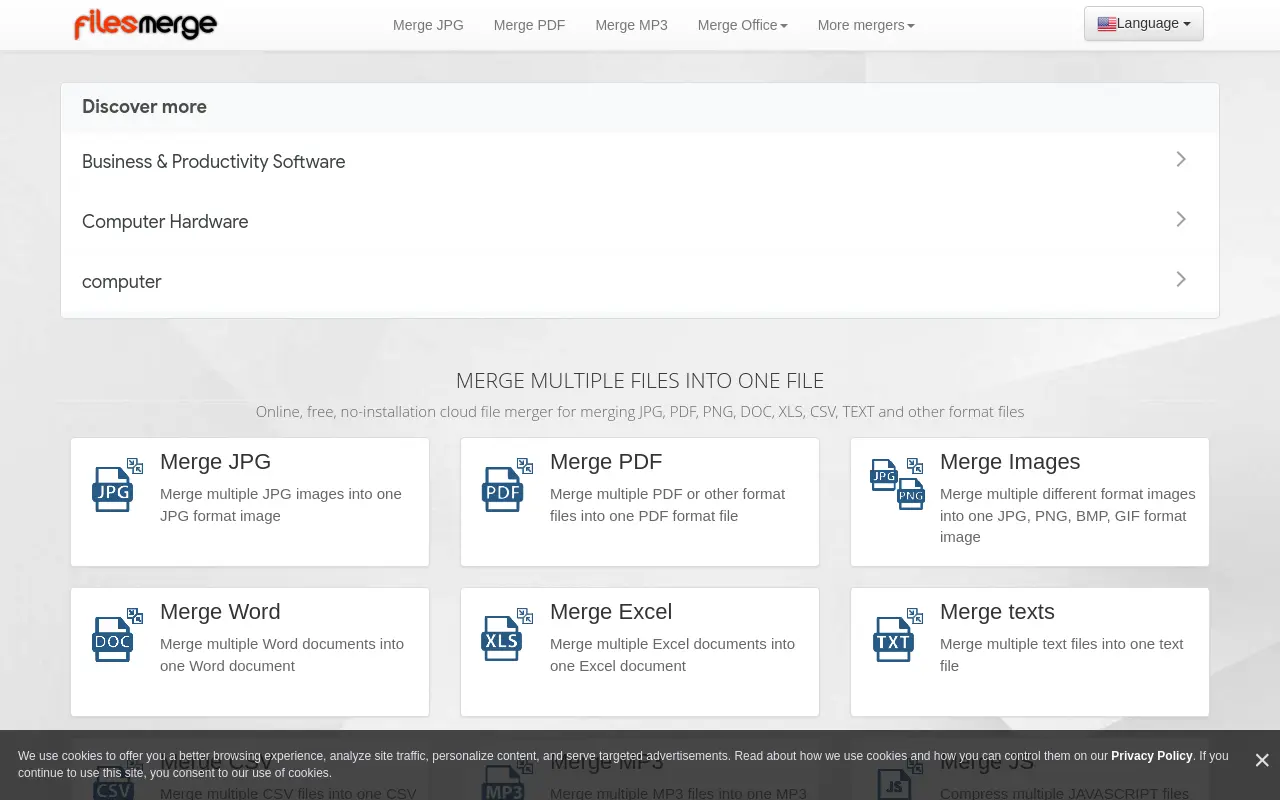Click the Merge texts TXT icon

coord(896,635)
